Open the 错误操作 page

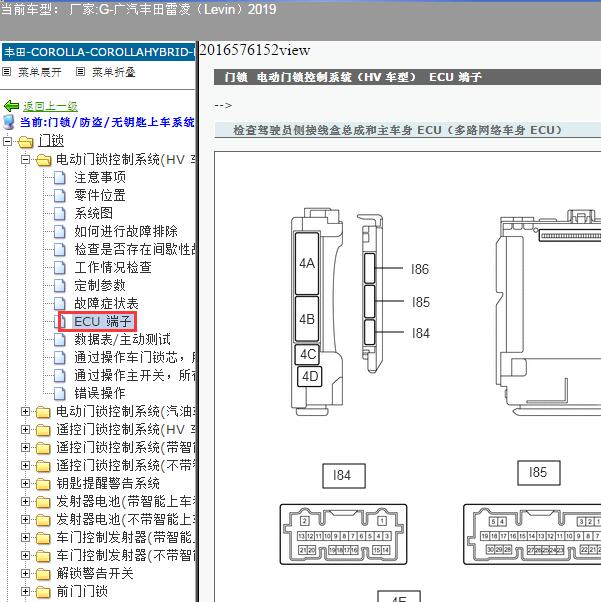point(100,394)
